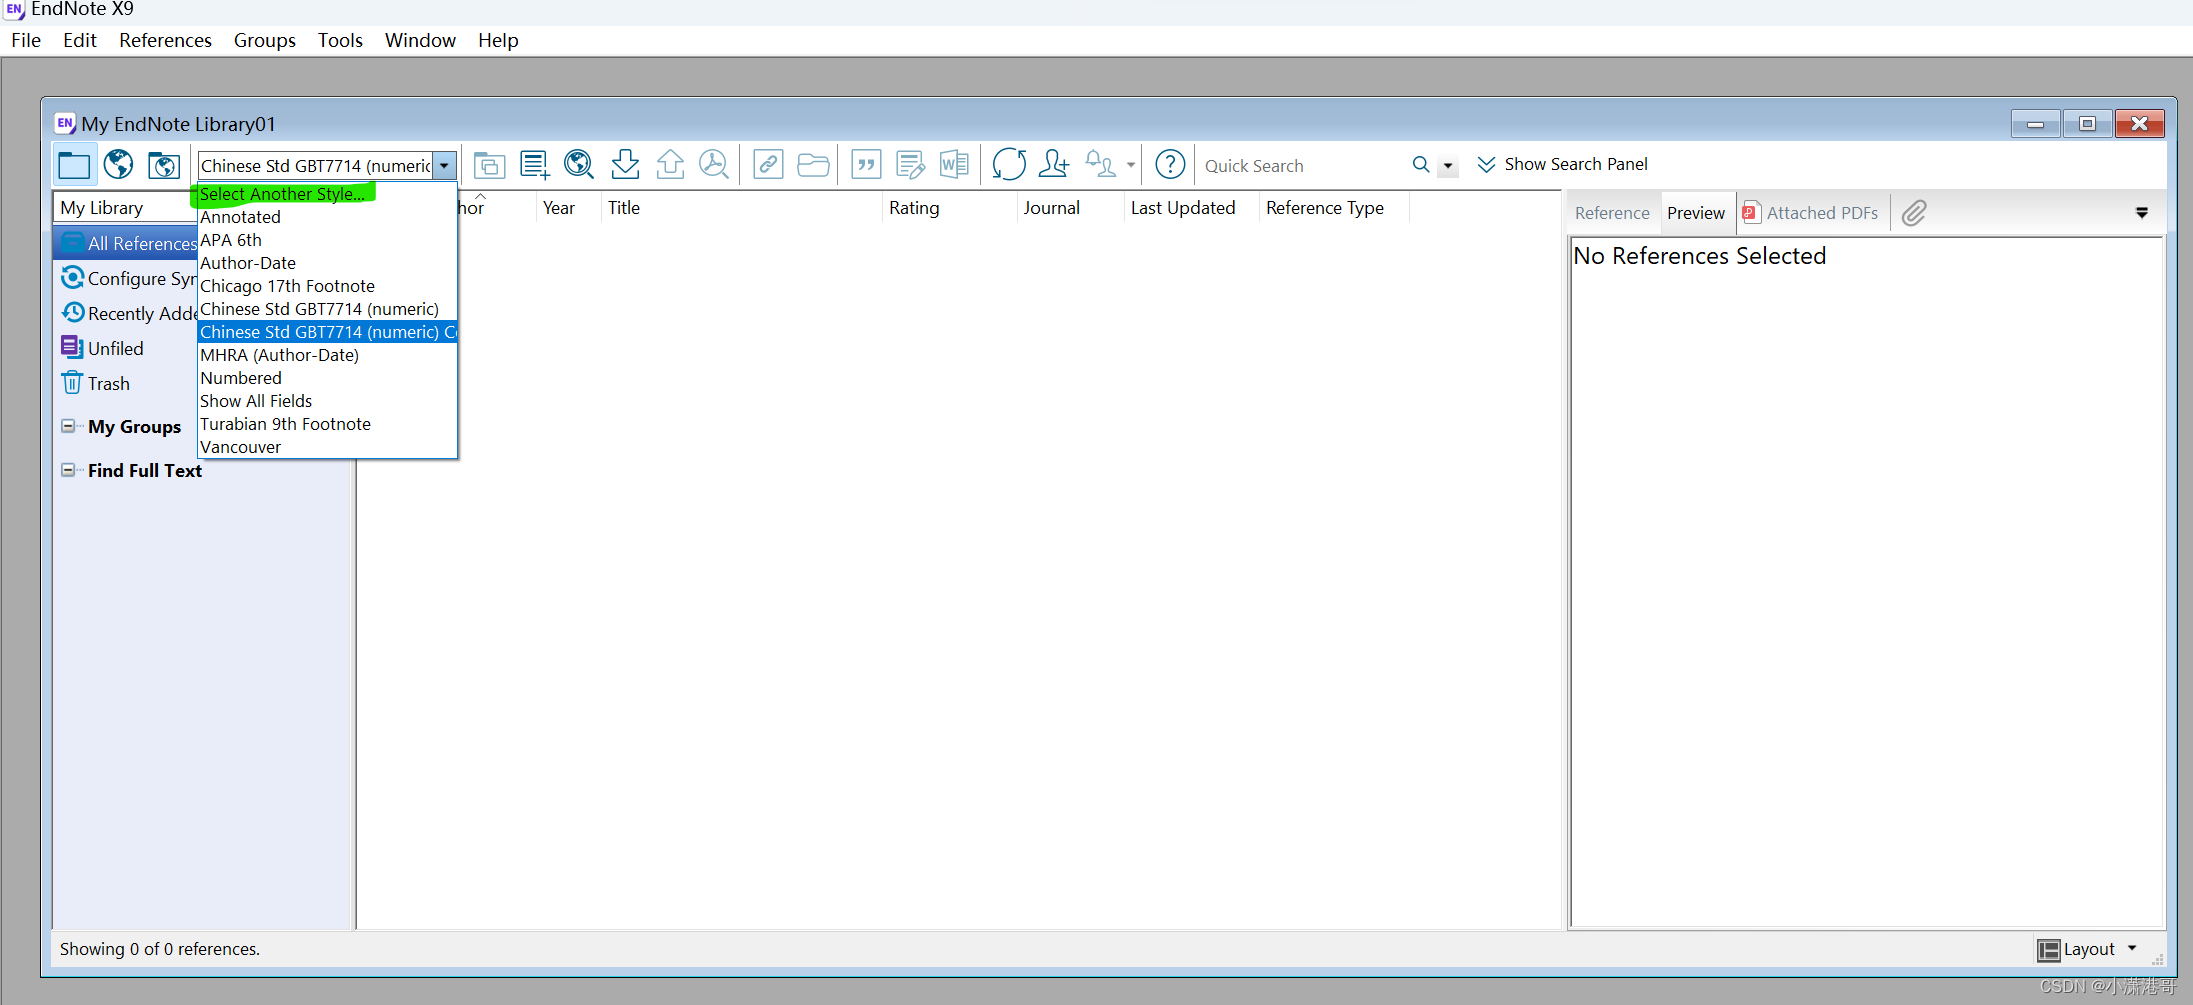2193x1005 pixels.
Task: Open the My Library sidebar header
Action: pos(125,208)
